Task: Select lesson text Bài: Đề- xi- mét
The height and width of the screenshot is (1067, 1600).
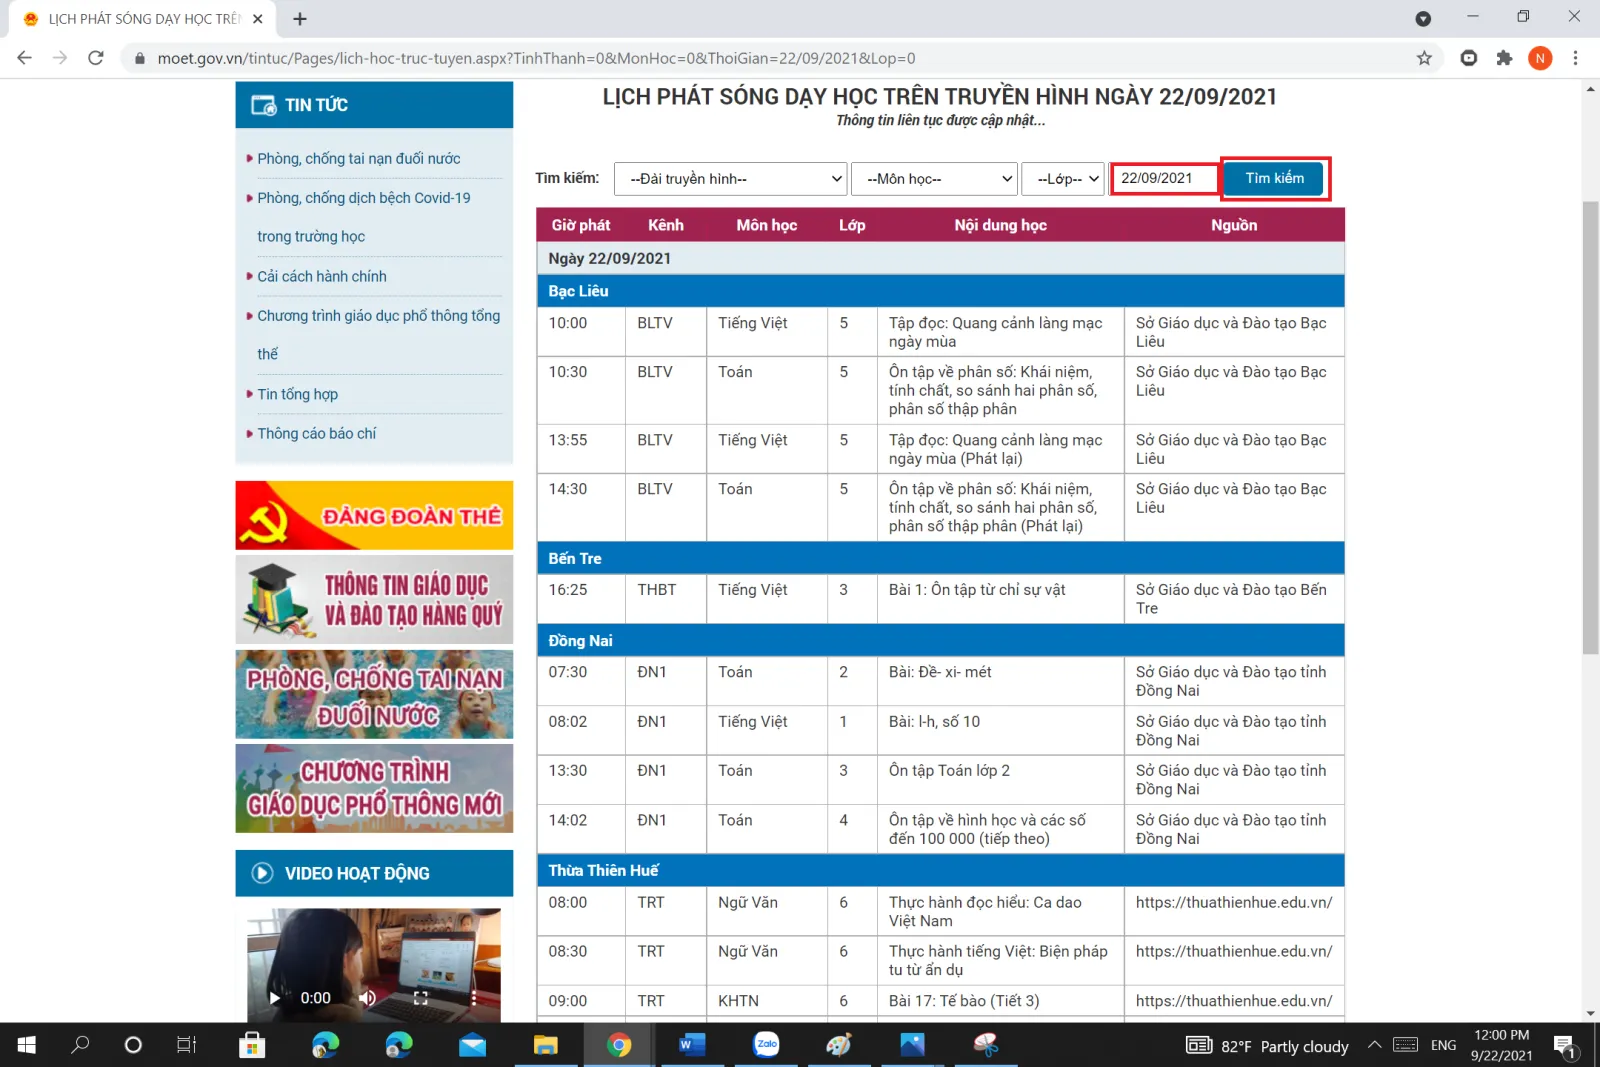Action: click(940, 672)
